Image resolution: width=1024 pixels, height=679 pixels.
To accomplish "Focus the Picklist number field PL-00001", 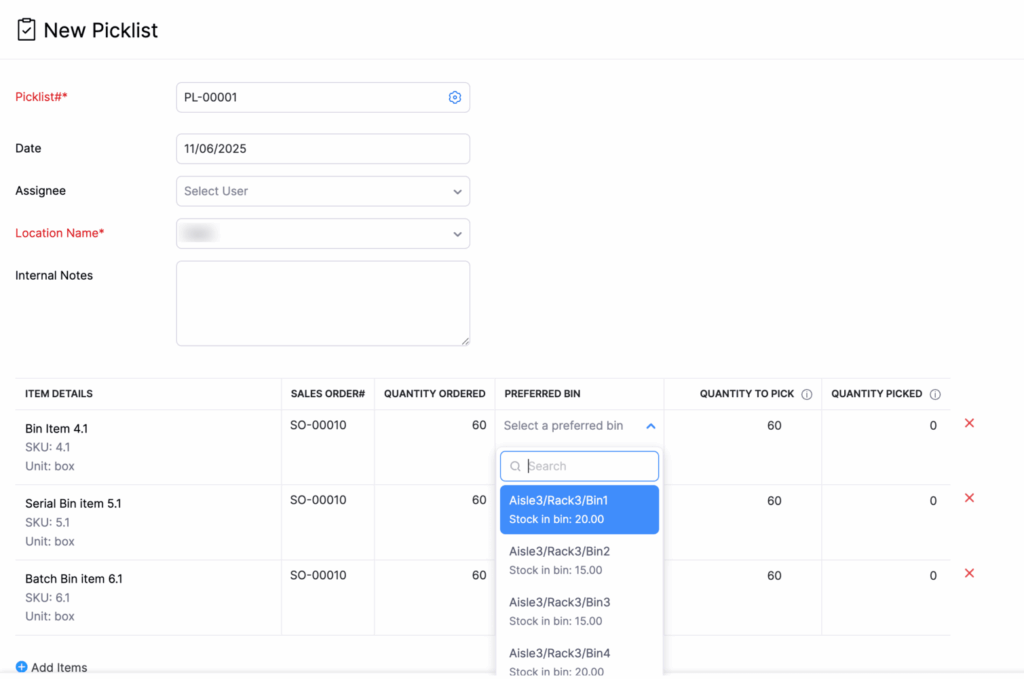I will 323,97.
